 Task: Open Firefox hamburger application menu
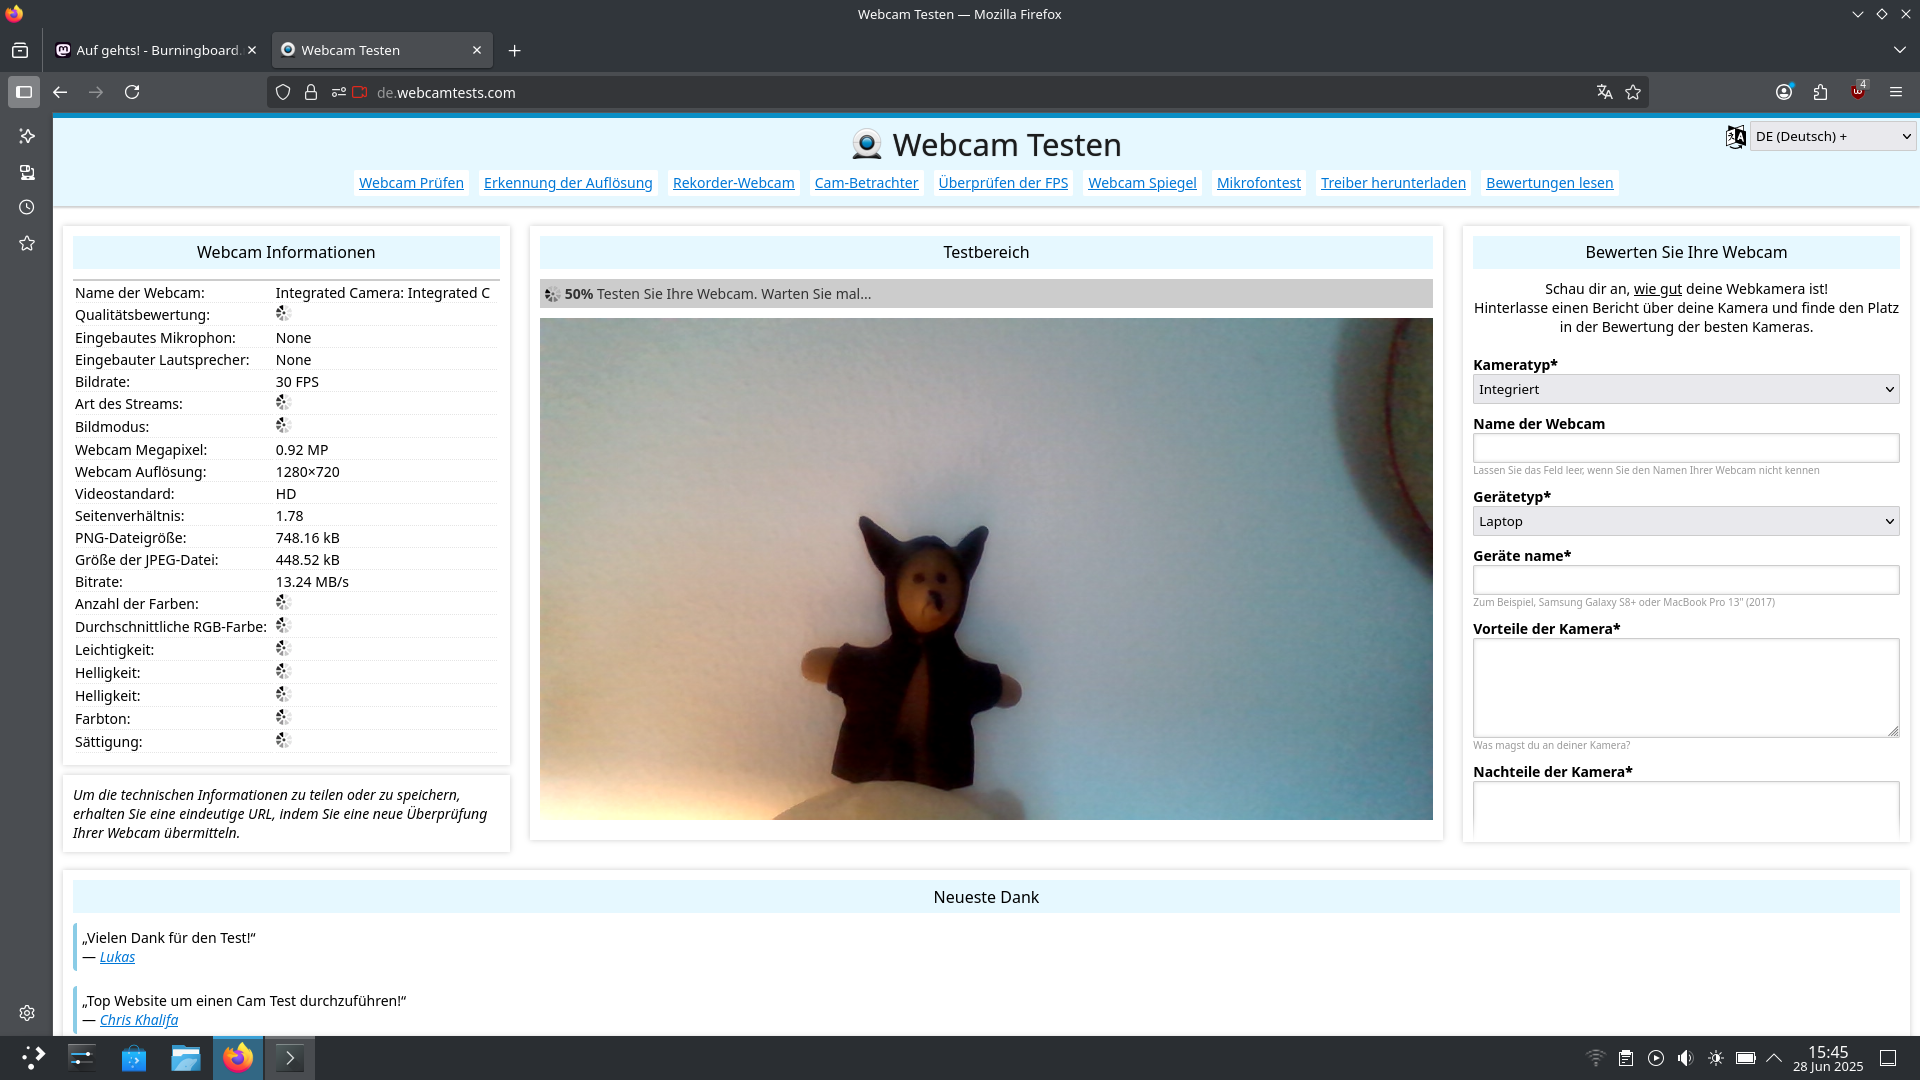[x=1896, y=92]
